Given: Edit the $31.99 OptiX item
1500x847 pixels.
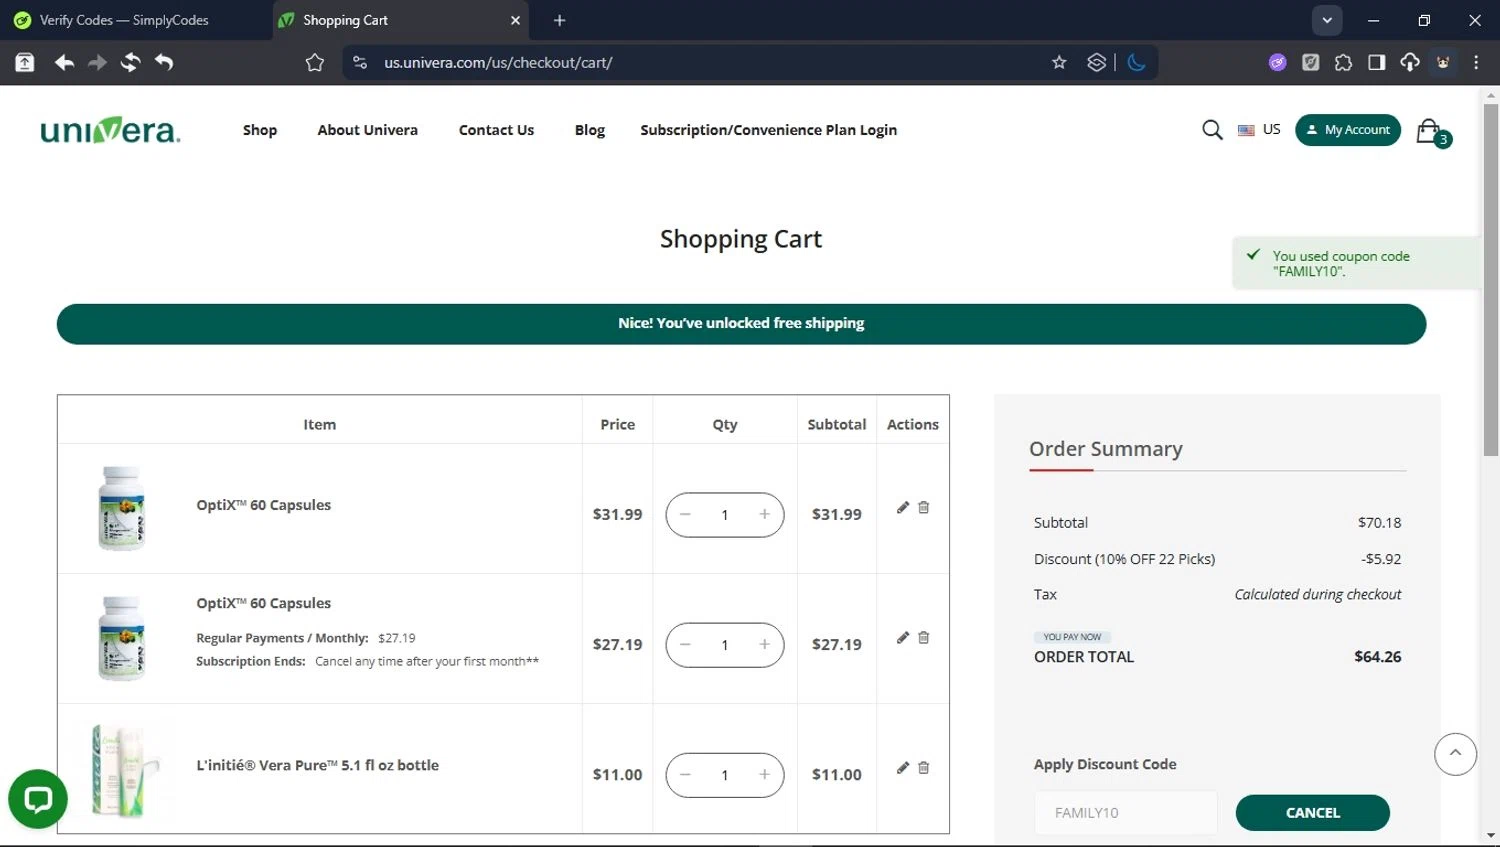Looking at the screenshot, I should pyautogui.click(x=903, y=507).
